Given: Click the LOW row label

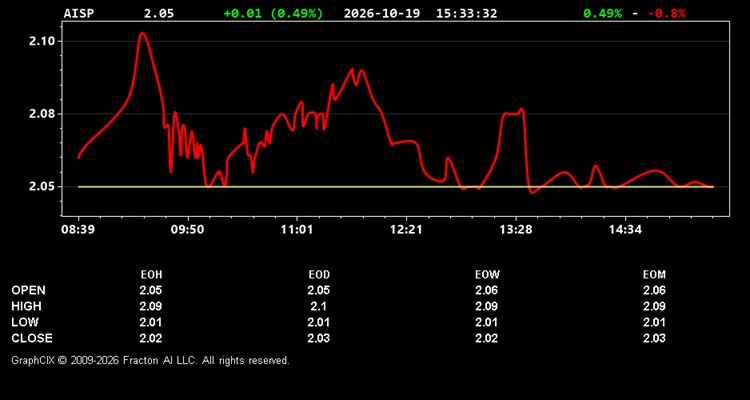Looking at the screenshot, I should tap(25, 322).
